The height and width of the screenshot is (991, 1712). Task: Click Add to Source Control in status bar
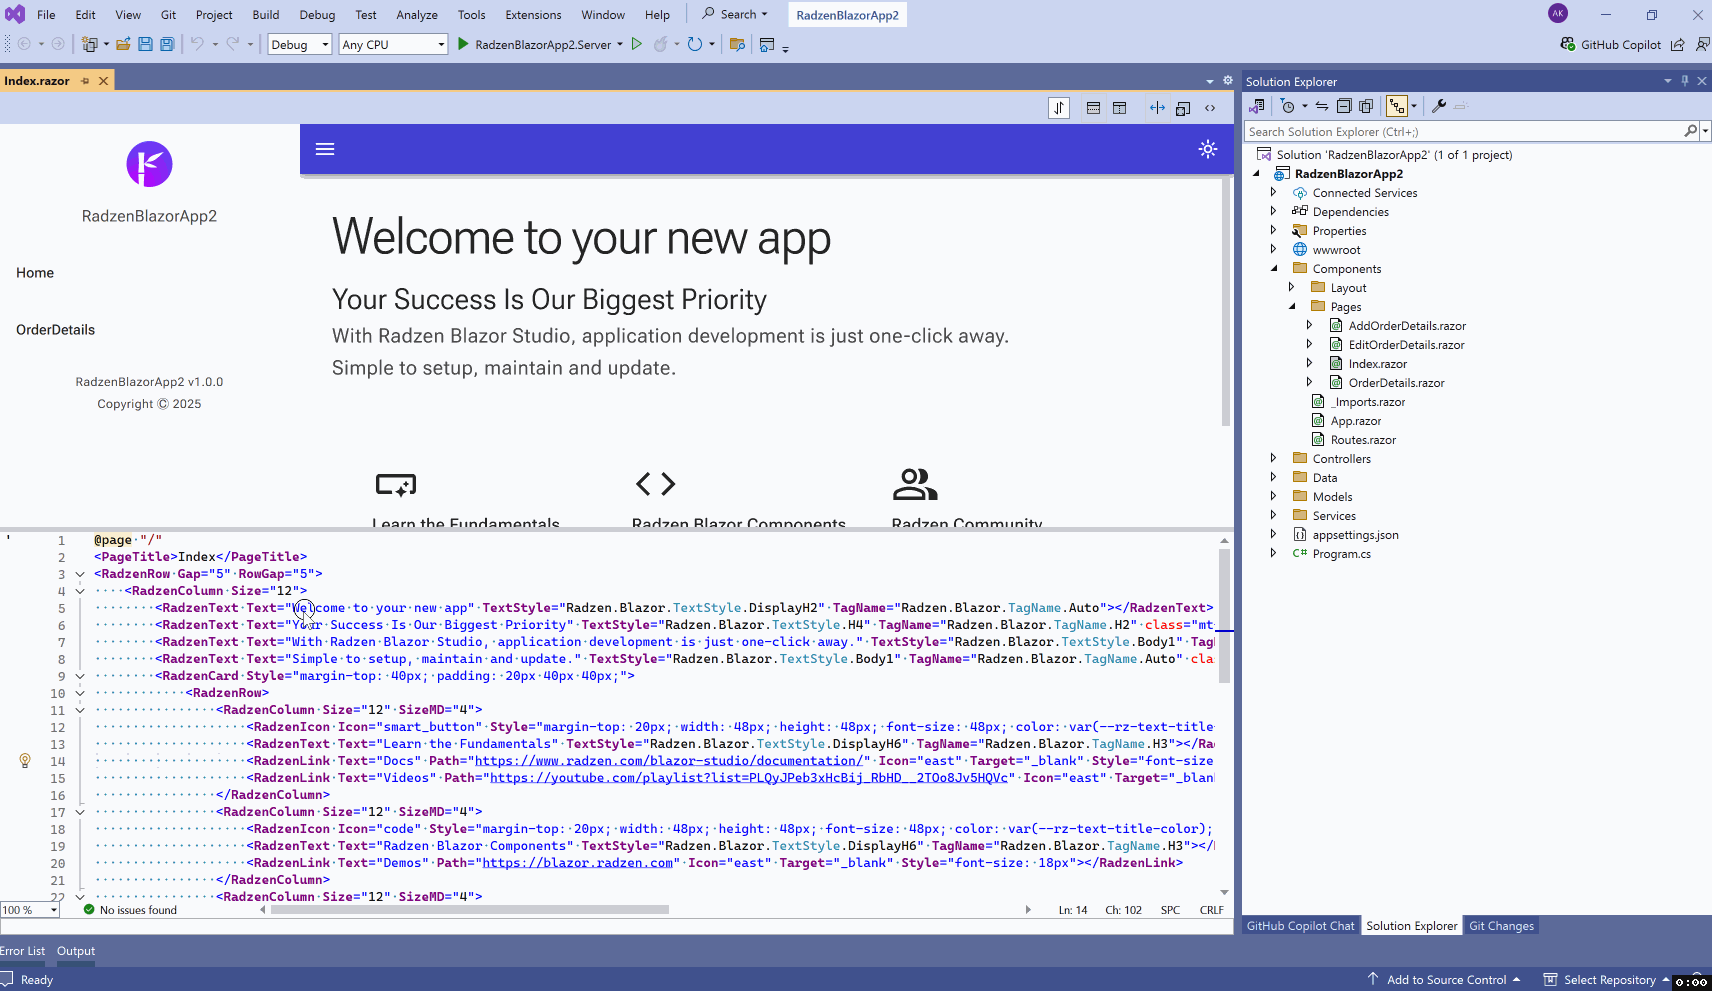tap(1445, 980)
